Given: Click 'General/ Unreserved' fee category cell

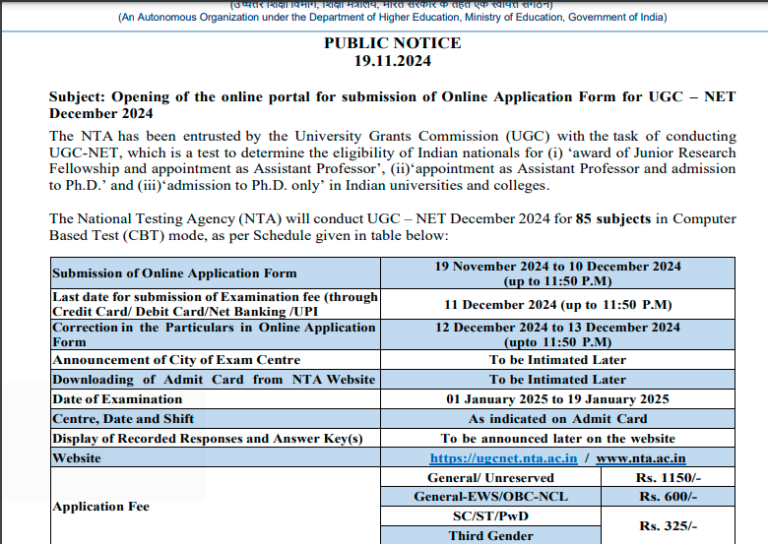Looking at the screenshot, I should [491, 477].
